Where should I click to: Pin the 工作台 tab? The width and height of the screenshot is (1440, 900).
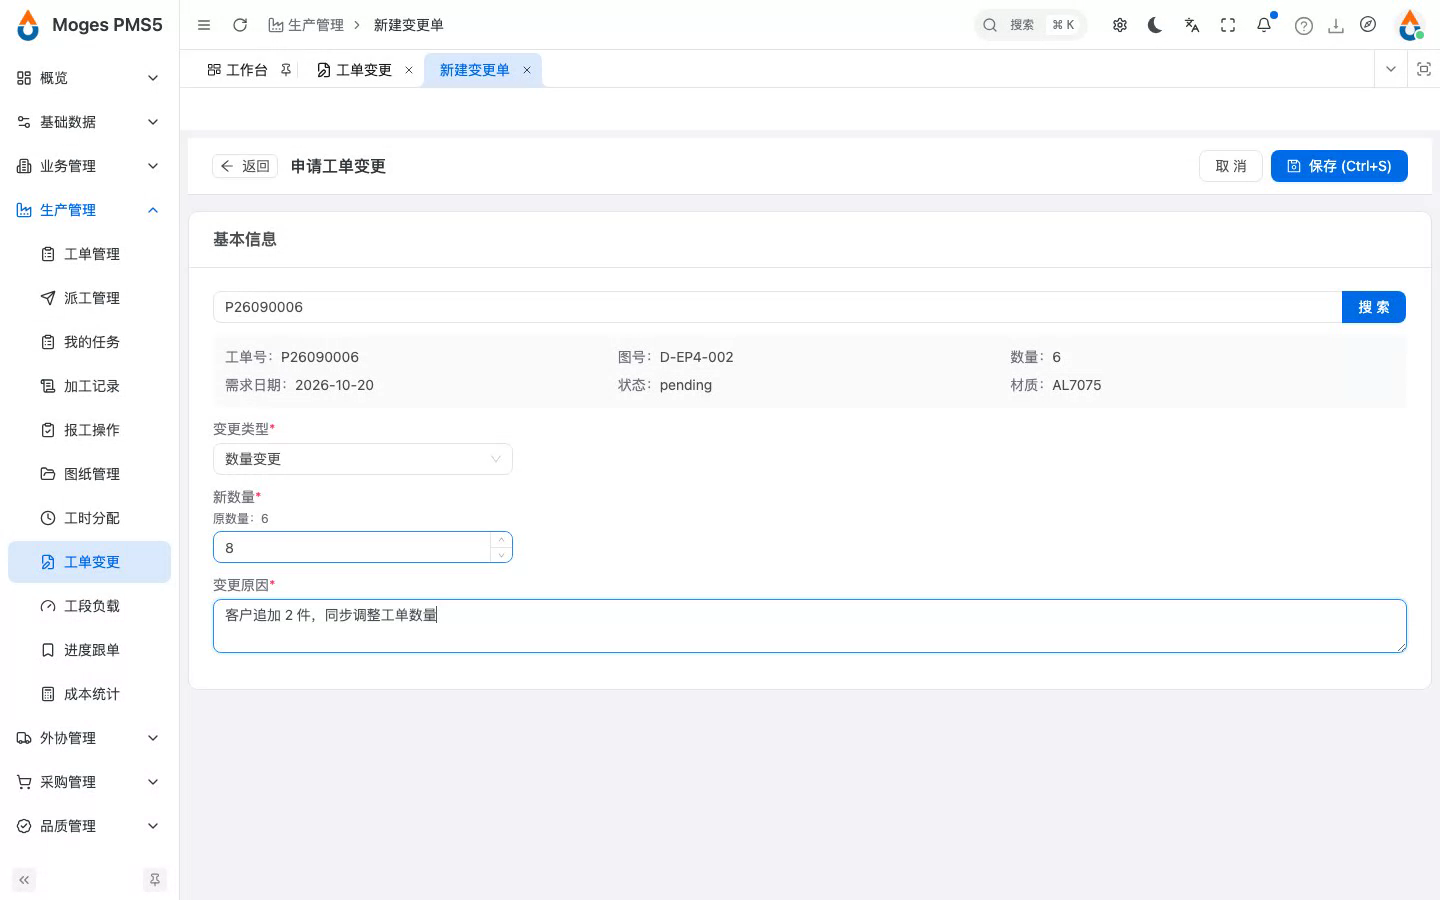pos(286,70)
